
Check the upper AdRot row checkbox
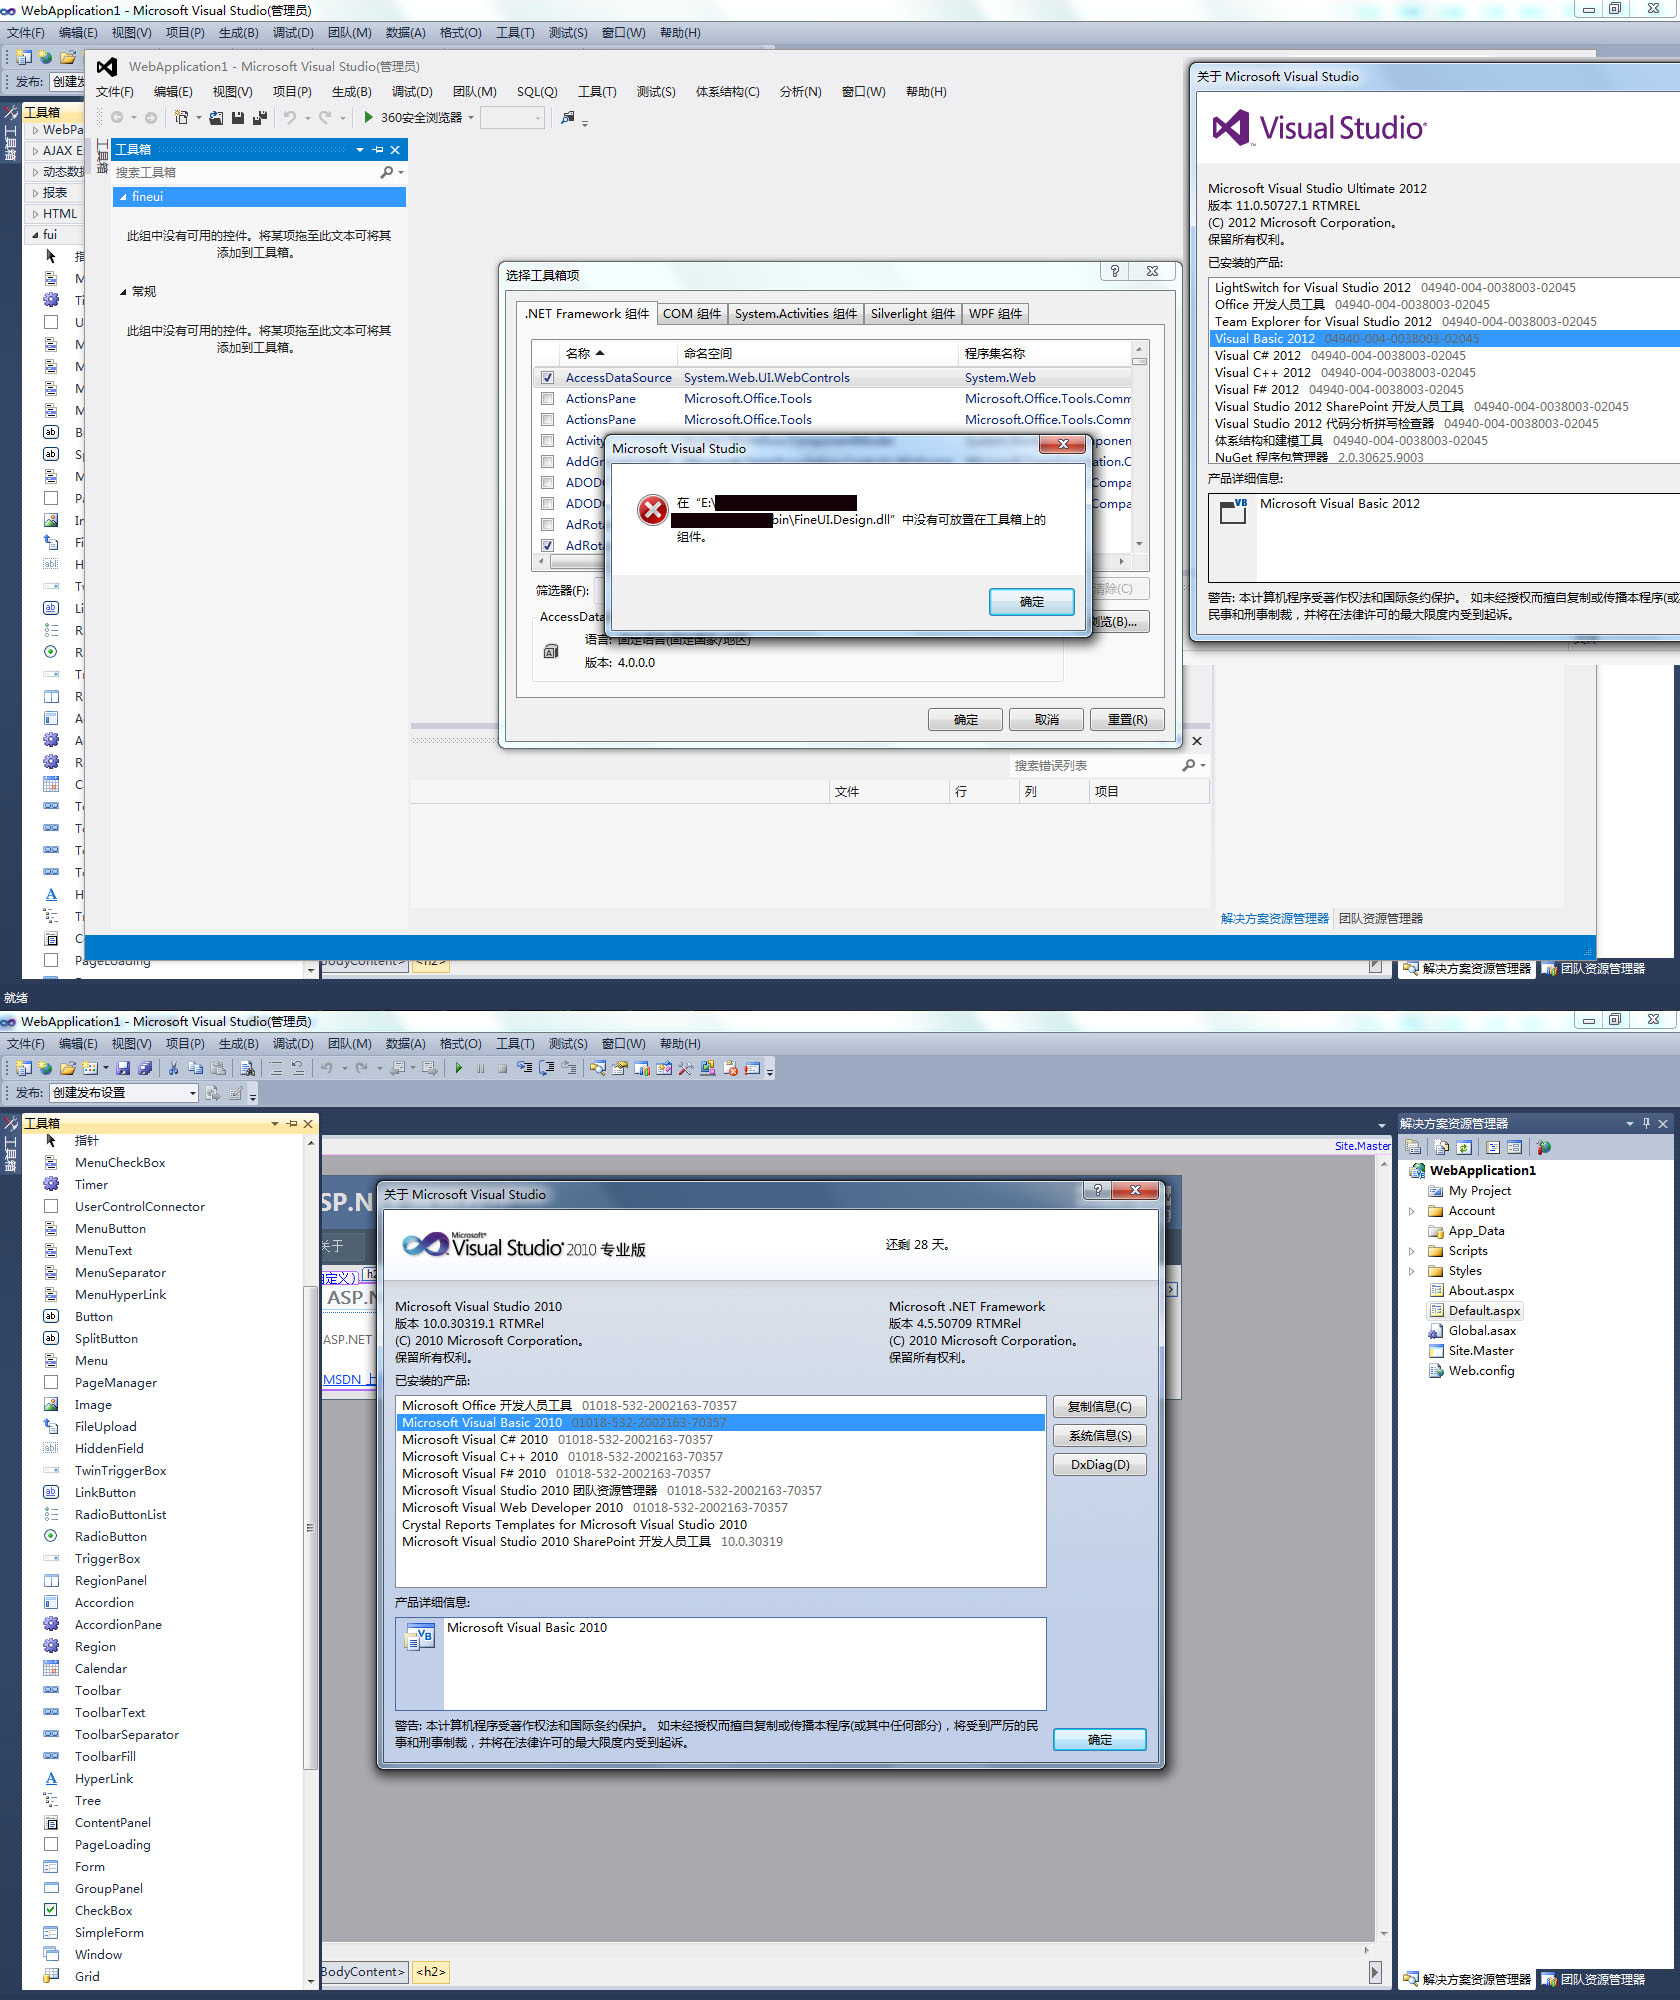pyautogui.click(x=547, y=525)
